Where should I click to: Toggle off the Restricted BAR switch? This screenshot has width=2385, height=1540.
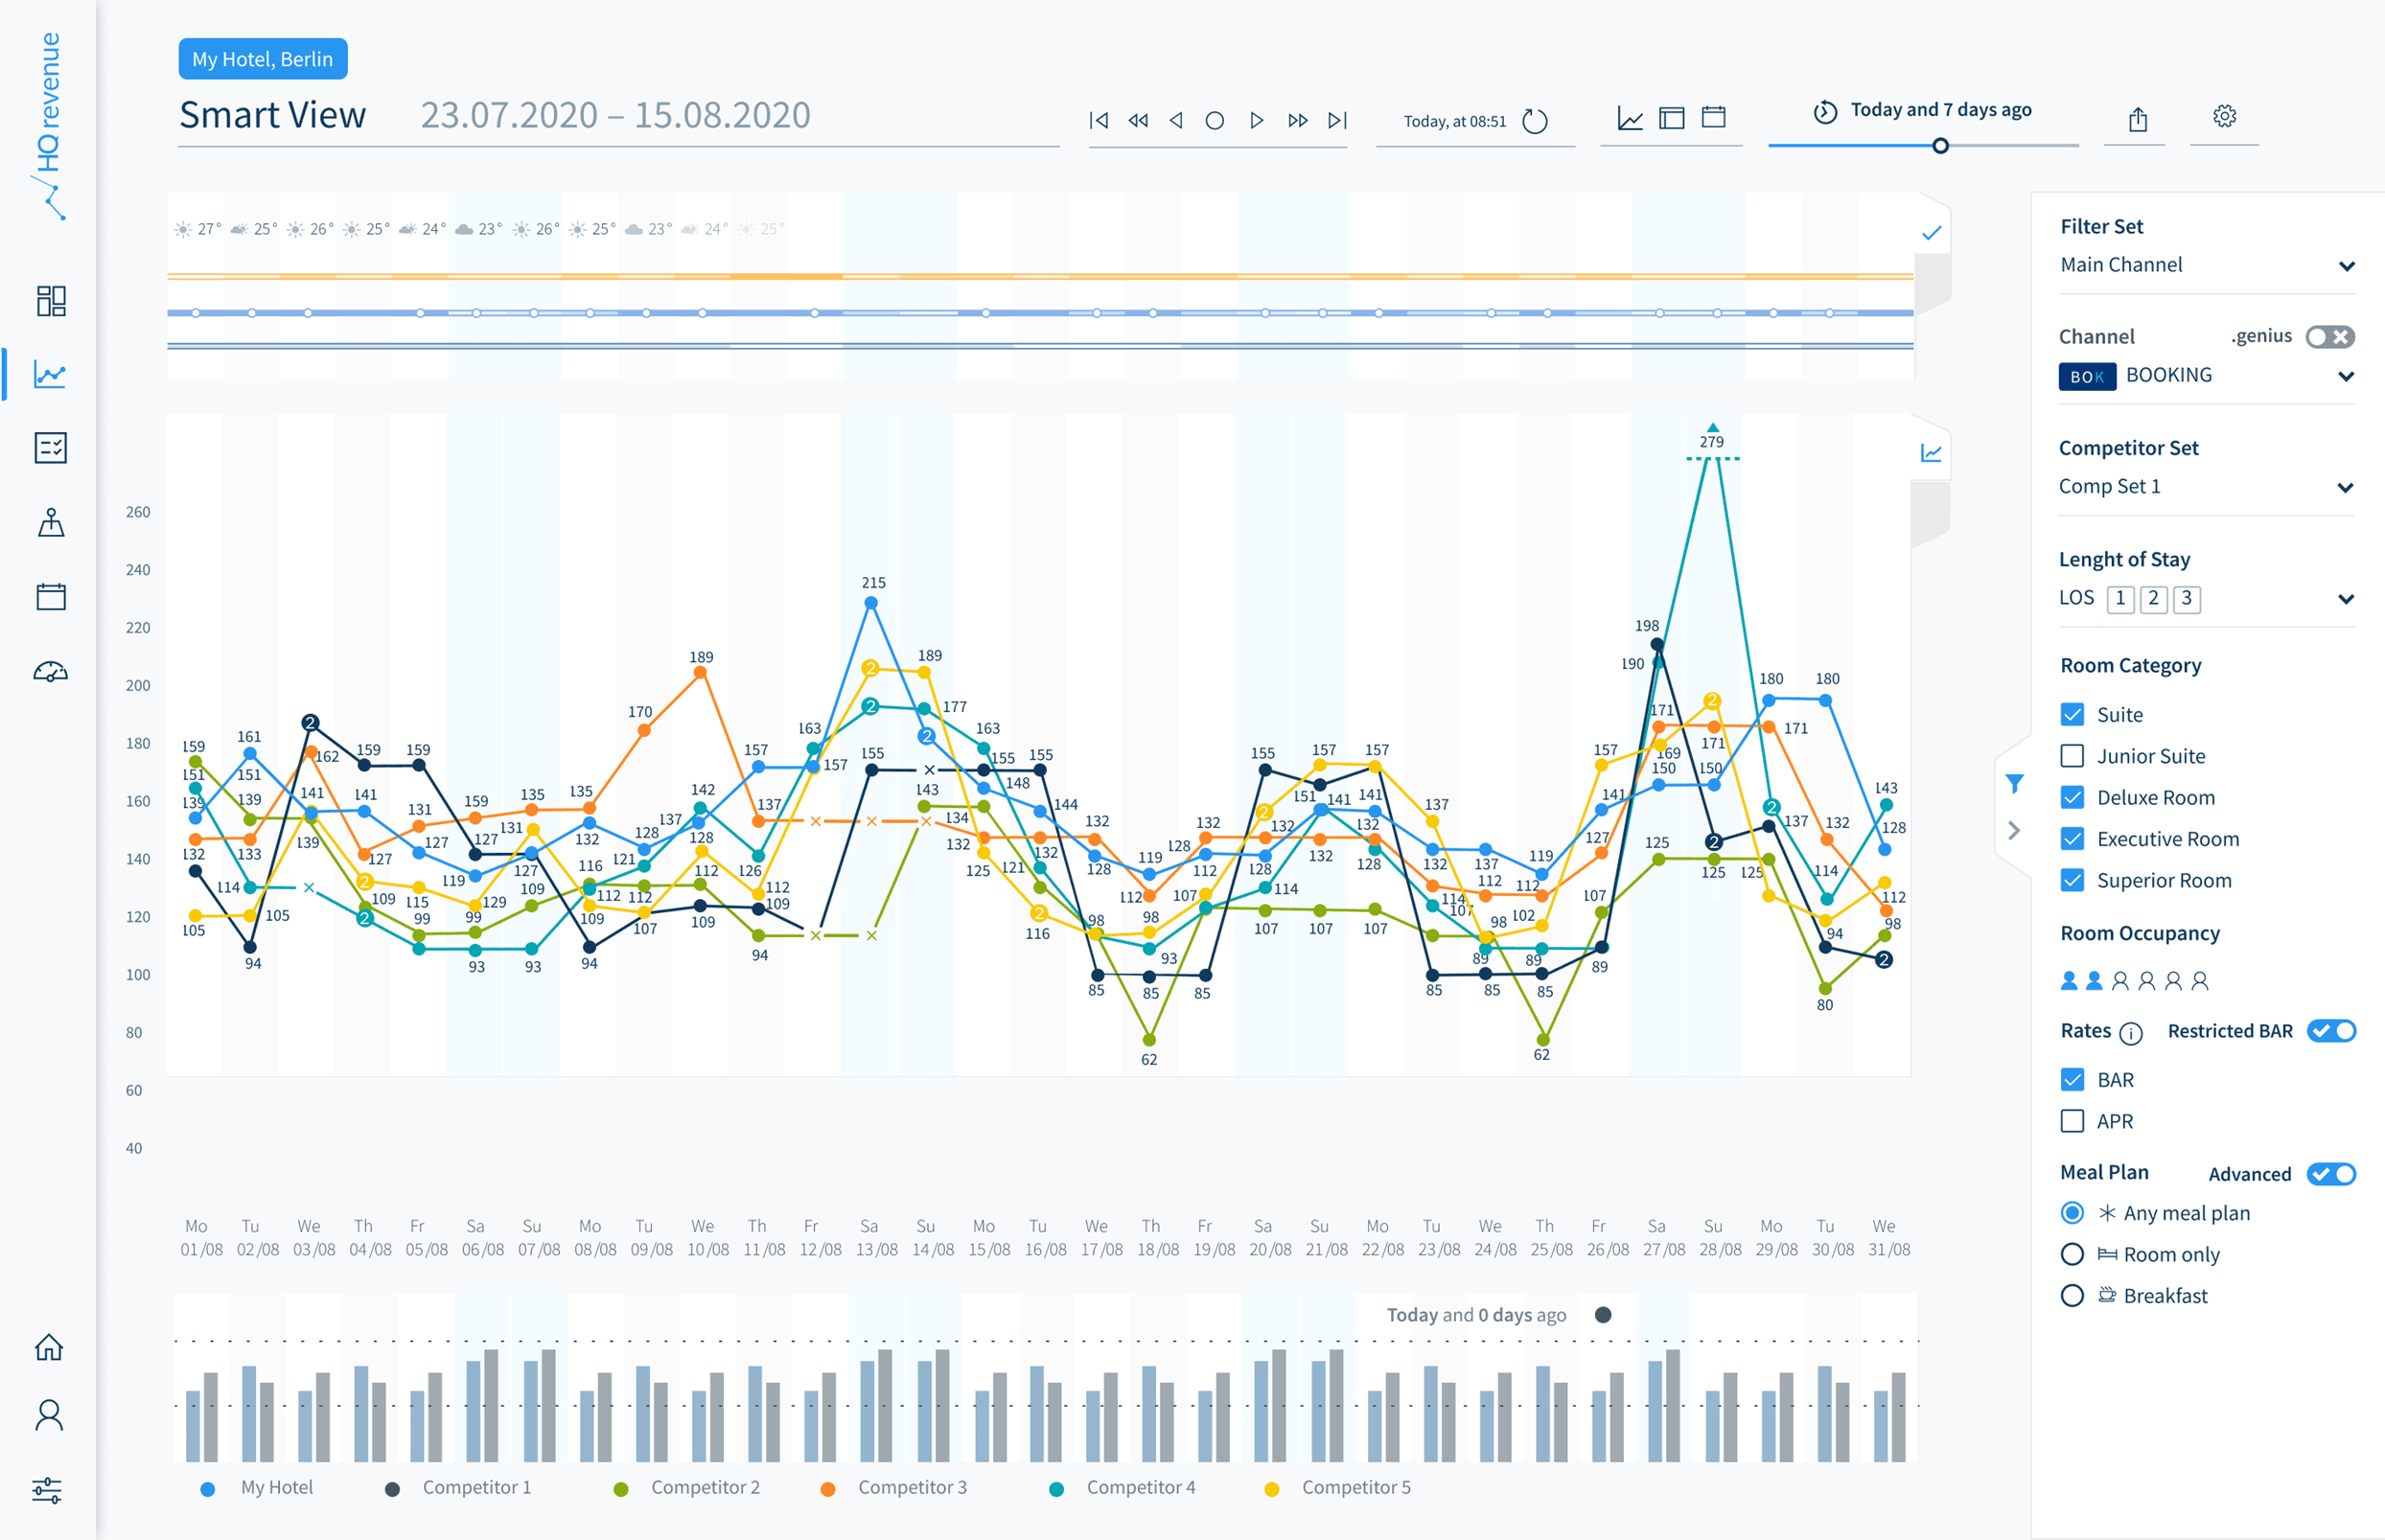pos(2332,1031)
